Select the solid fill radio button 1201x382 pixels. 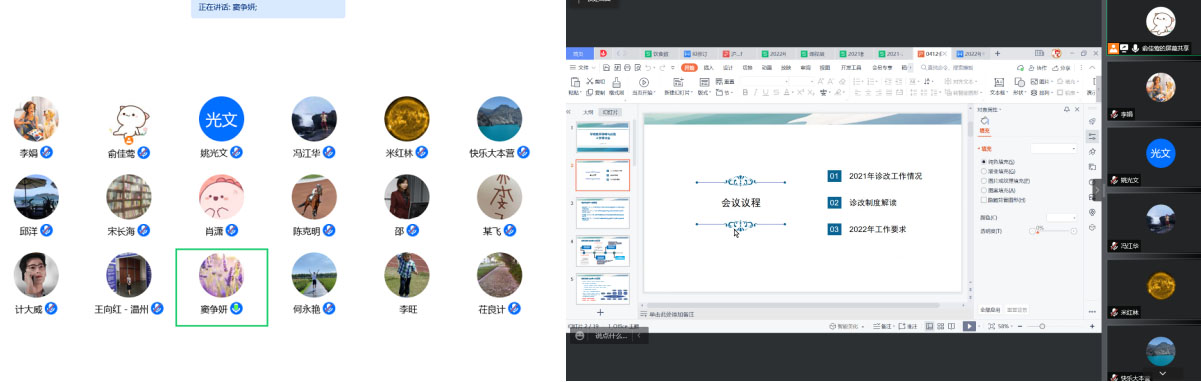[x=984, y=162]
